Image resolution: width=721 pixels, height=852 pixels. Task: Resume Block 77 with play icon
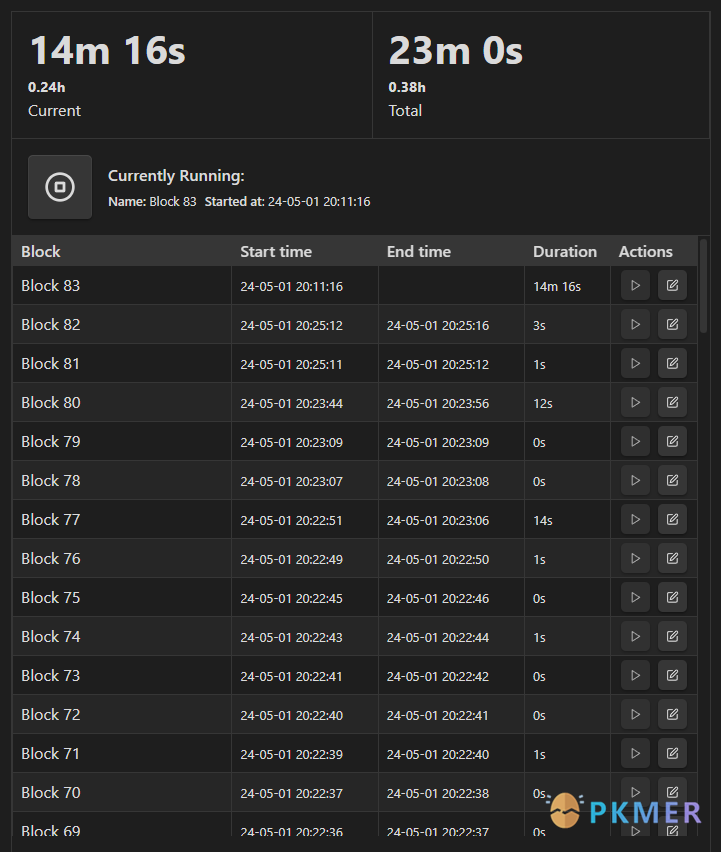coord(635,520)
